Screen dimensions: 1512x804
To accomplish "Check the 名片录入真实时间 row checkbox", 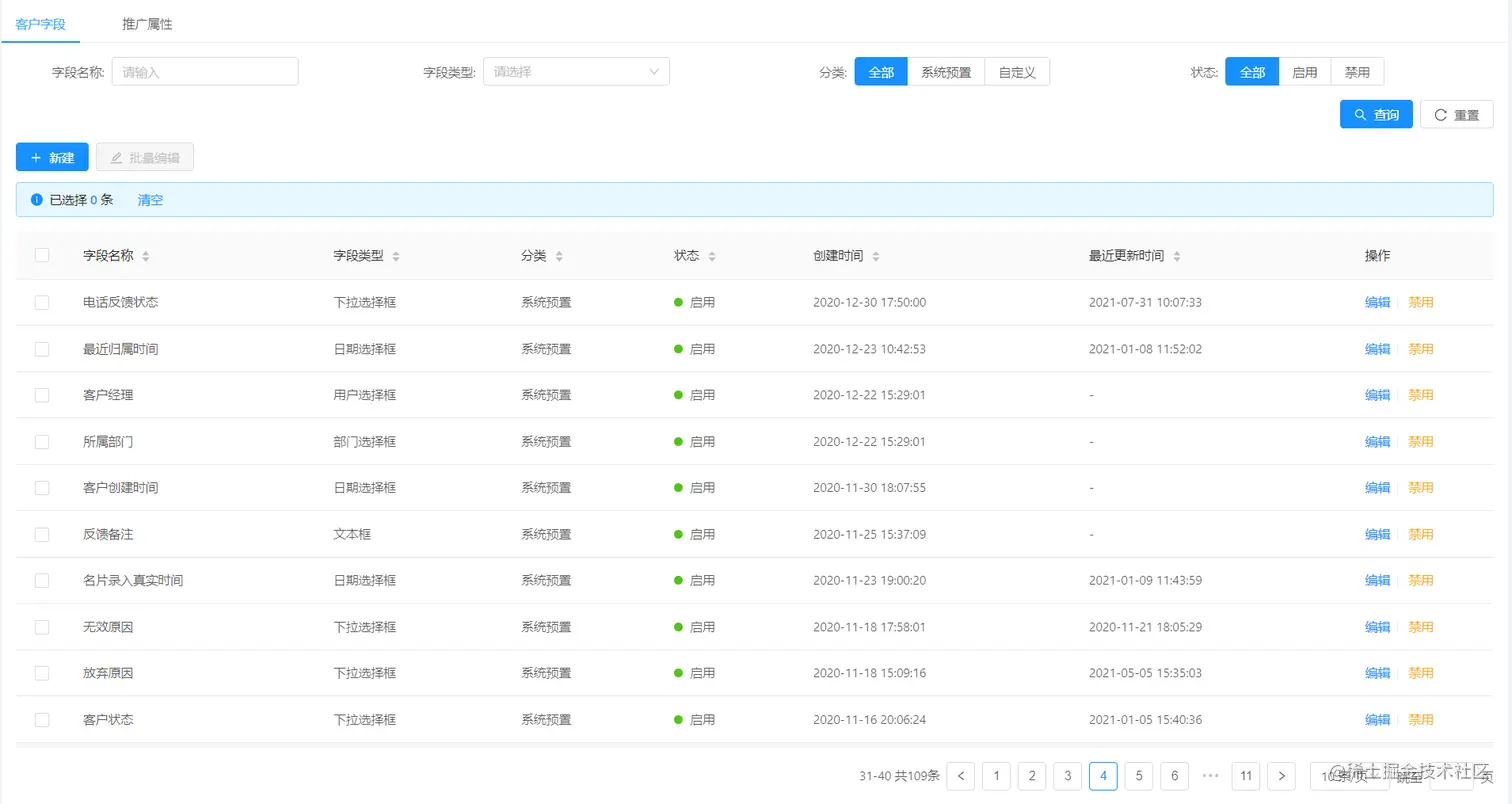I will click(x=42, y=580).
